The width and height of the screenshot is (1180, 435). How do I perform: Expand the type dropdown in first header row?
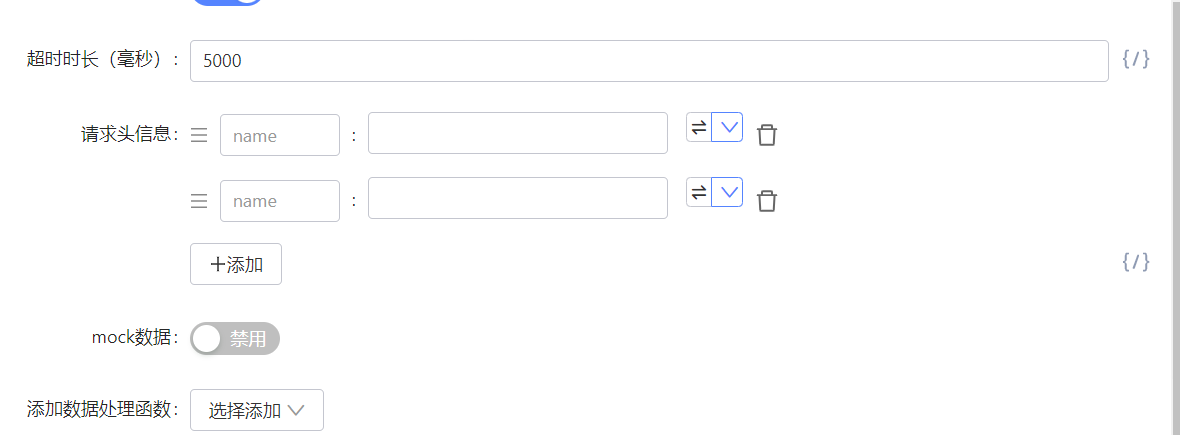(728, 127)
